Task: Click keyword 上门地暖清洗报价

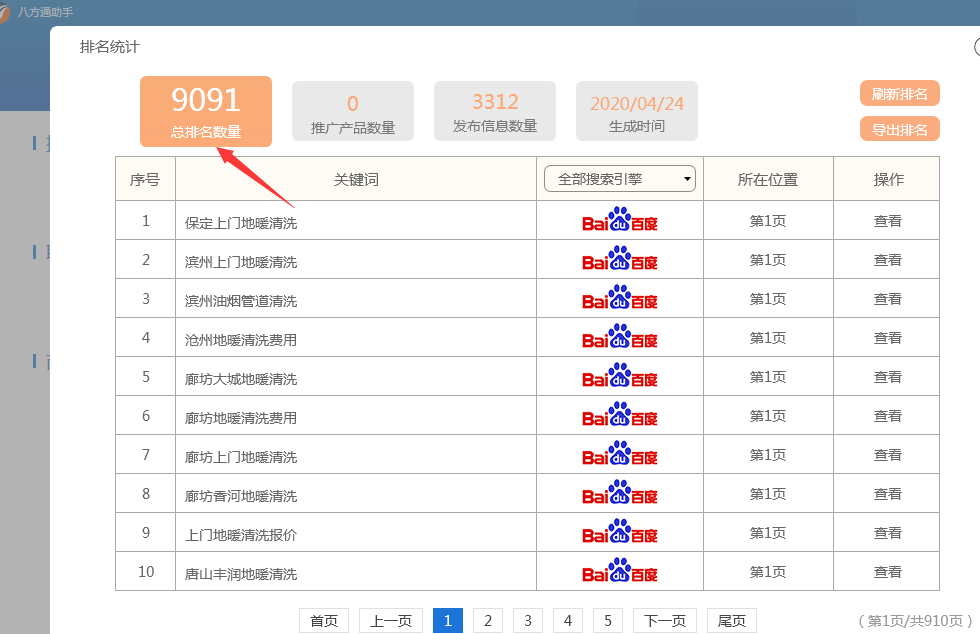Action: (241, 535)
